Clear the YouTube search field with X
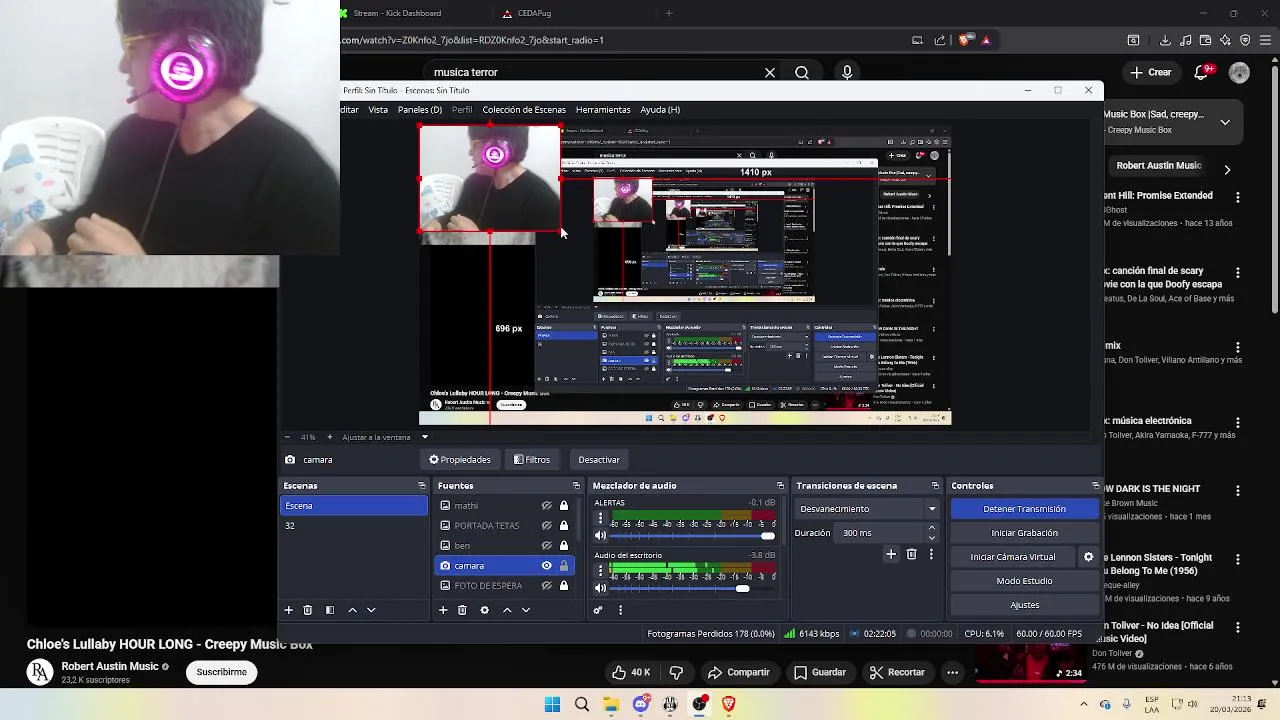 pos(770,73)
